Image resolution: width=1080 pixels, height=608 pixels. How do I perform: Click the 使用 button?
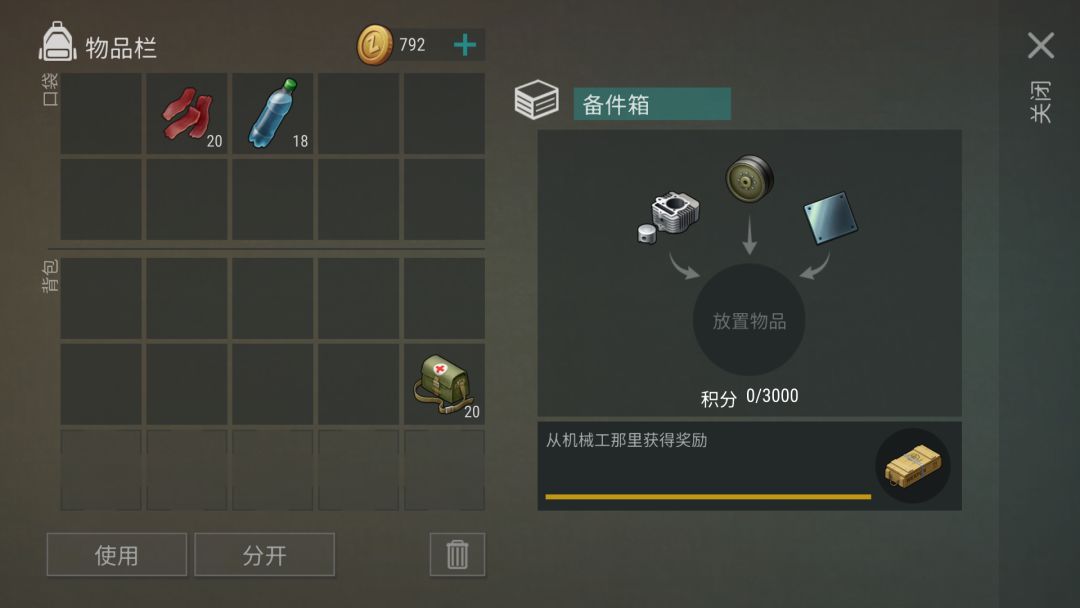pyautogui.click(x=116, y=554)
